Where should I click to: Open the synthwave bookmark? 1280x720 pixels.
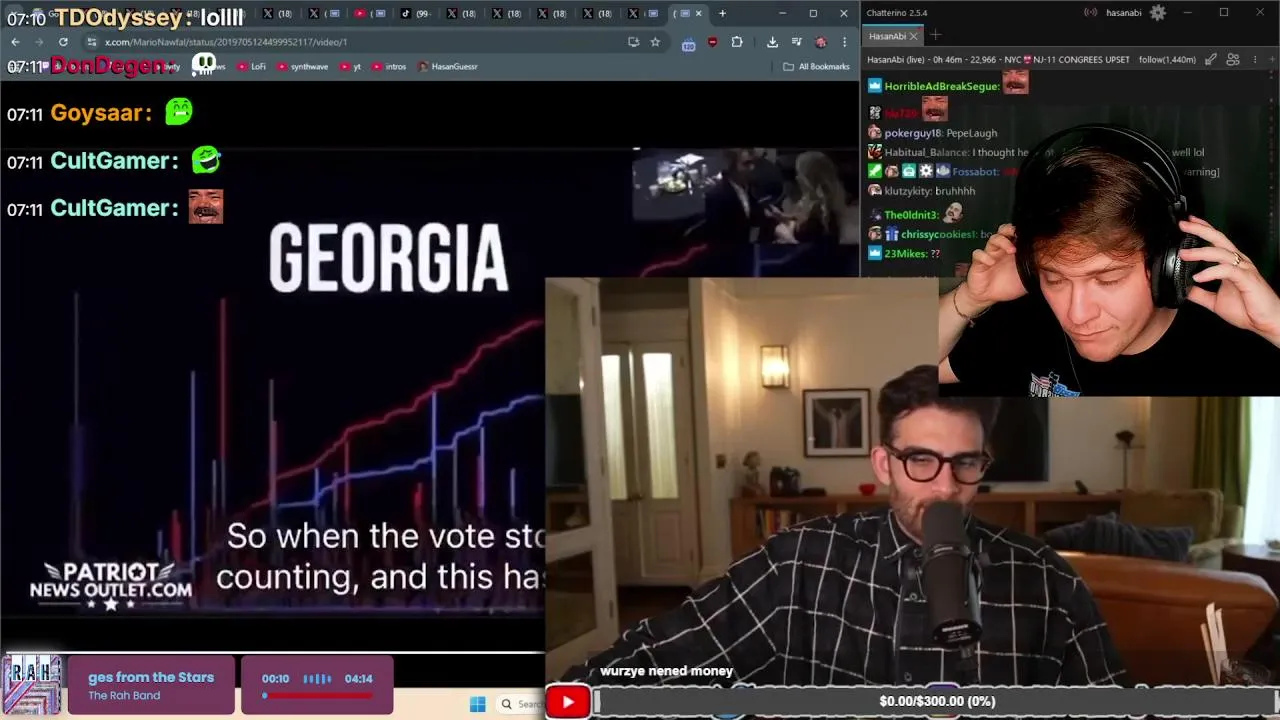tap(303, 66)
